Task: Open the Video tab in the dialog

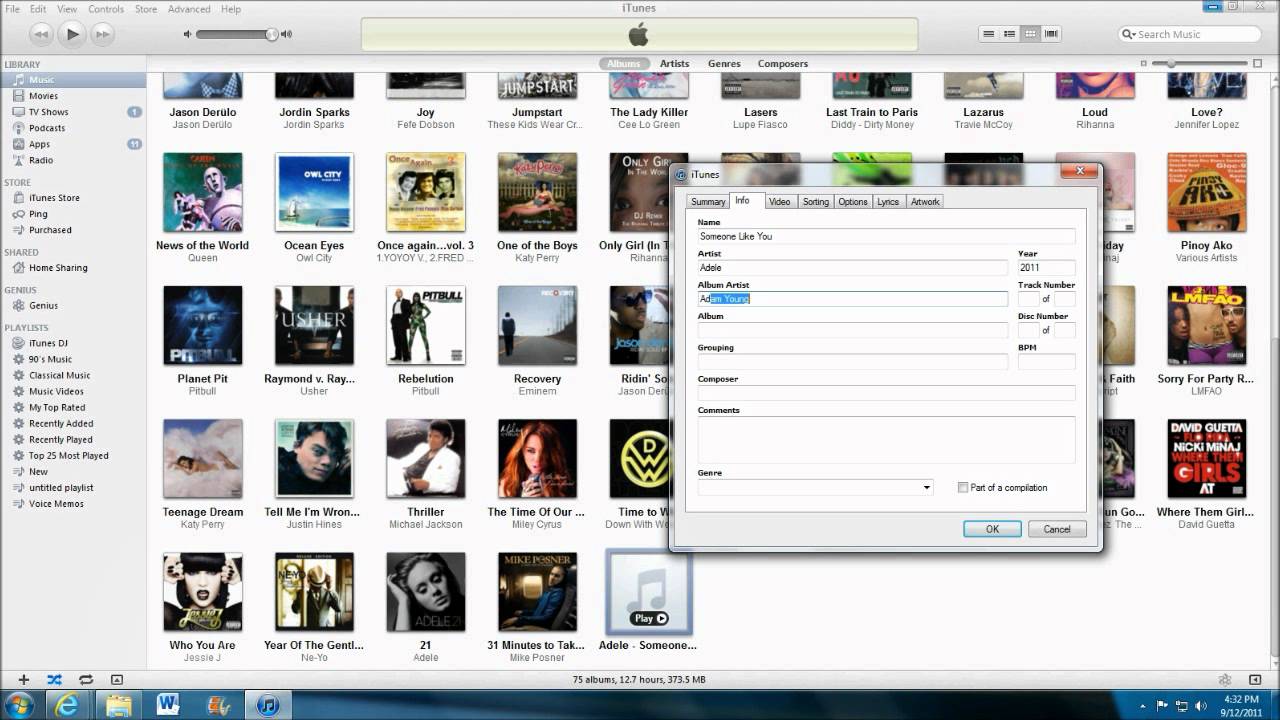Action: [780, 202]
